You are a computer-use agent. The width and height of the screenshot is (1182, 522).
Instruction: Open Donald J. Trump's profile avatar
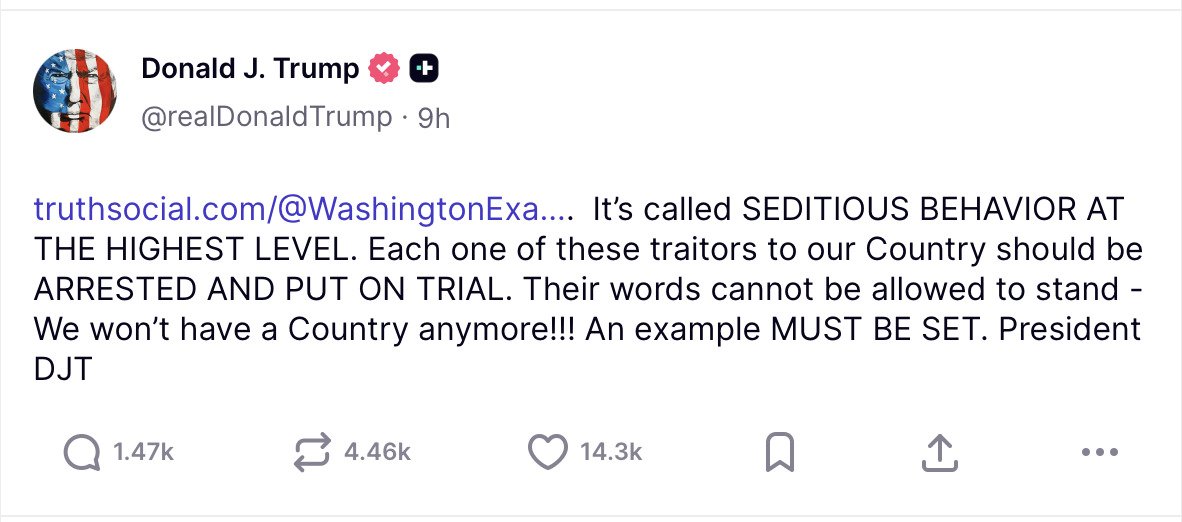click(x=78, y=90)
